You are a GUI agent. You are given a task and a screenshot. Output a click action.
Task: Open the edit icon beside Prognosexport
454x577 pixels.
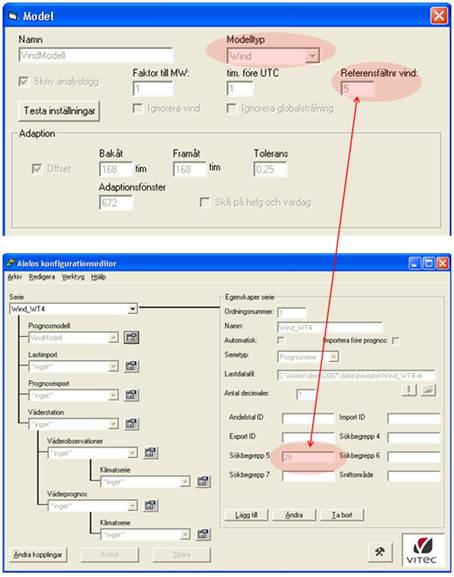(131, 395)
